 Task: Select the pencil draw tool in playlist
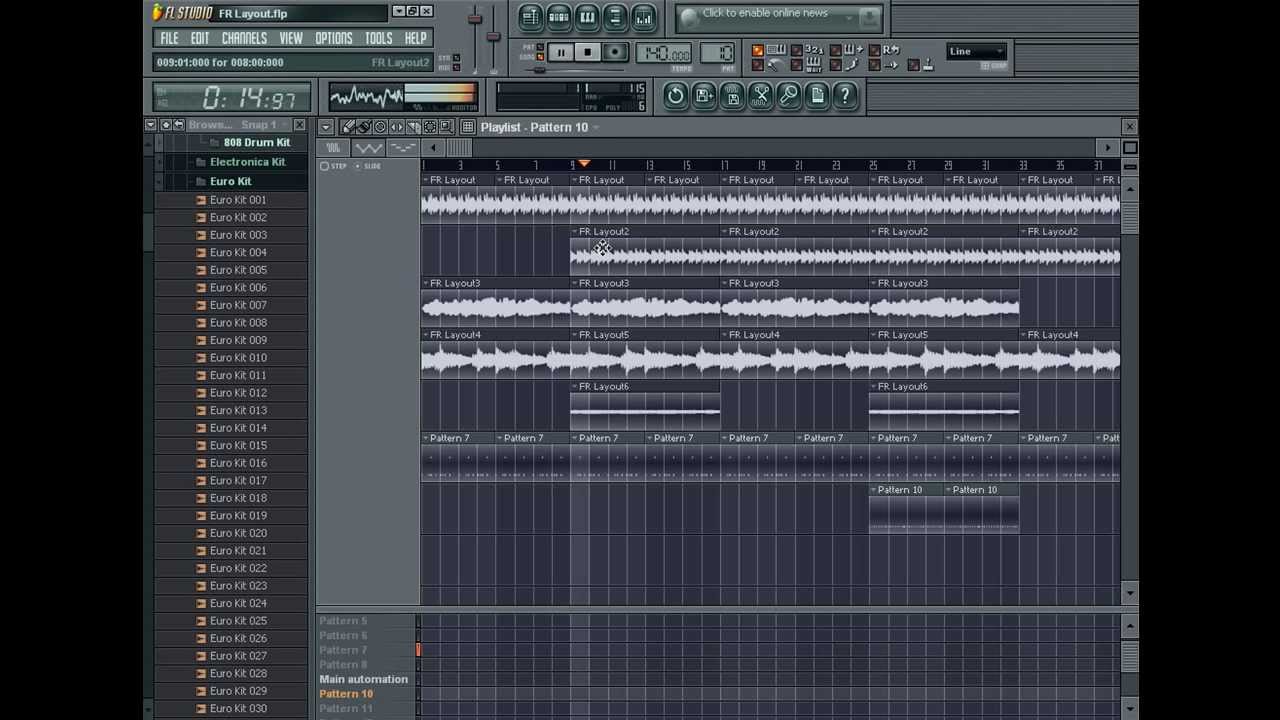coord(348,127)
